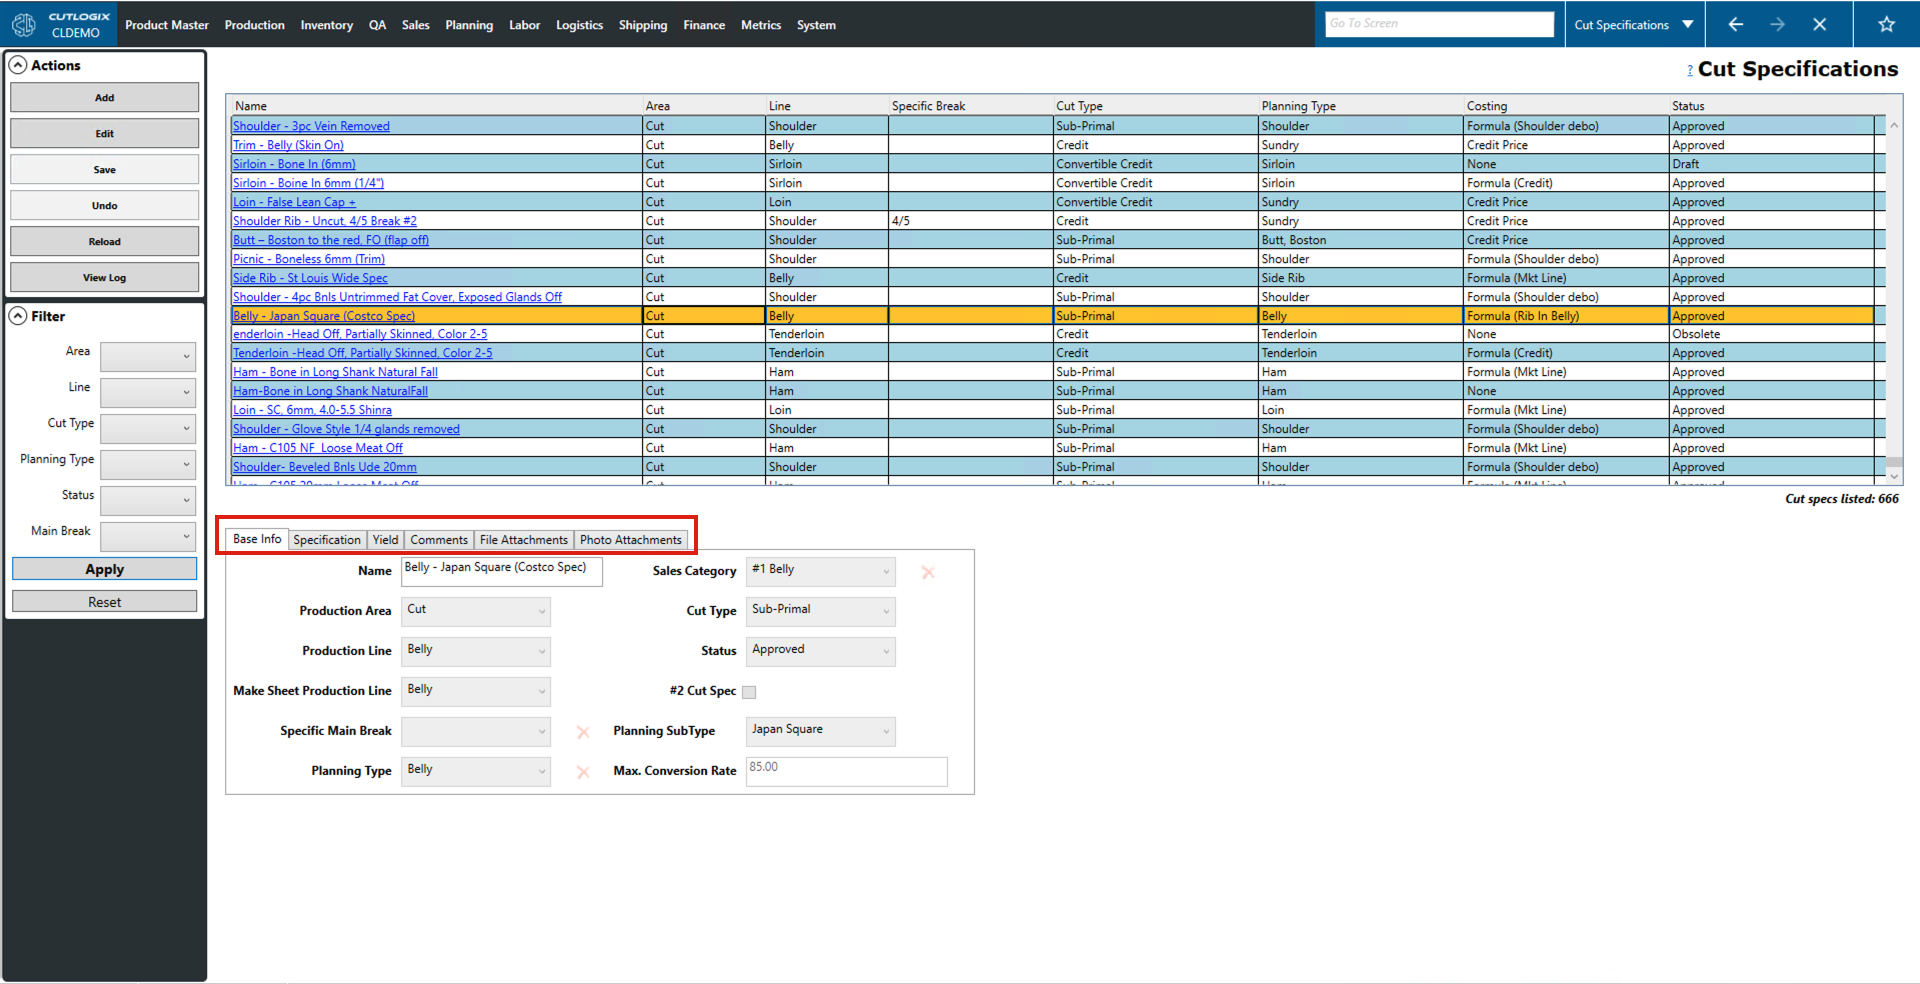Clear Sales Category with red X icon

928,572
